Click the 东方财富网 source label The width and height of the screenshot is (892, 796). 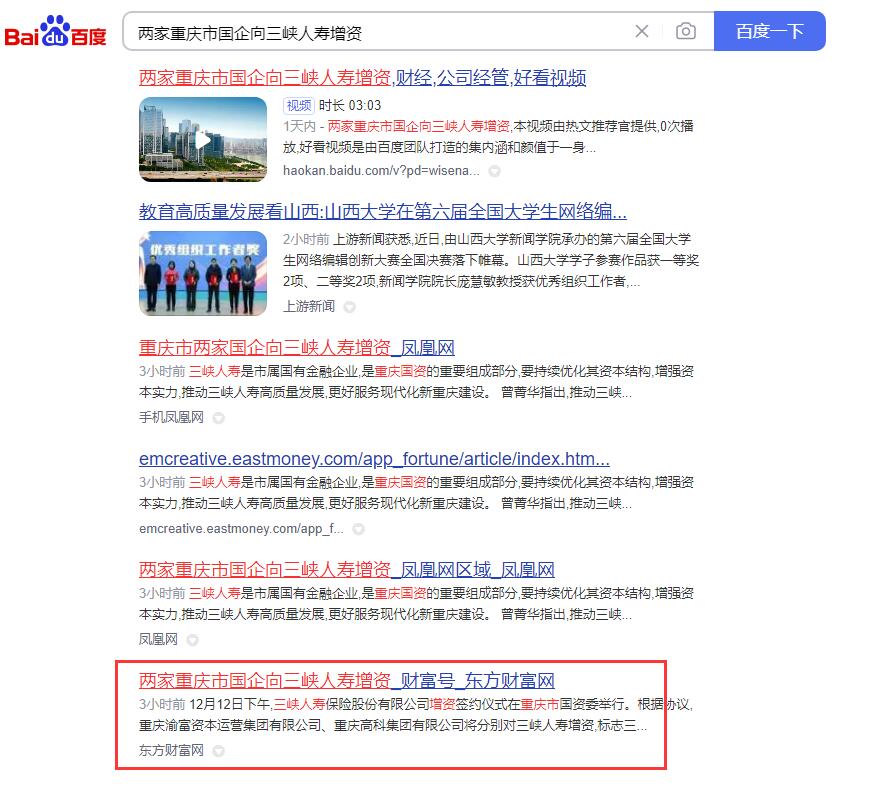coord(171,750)
